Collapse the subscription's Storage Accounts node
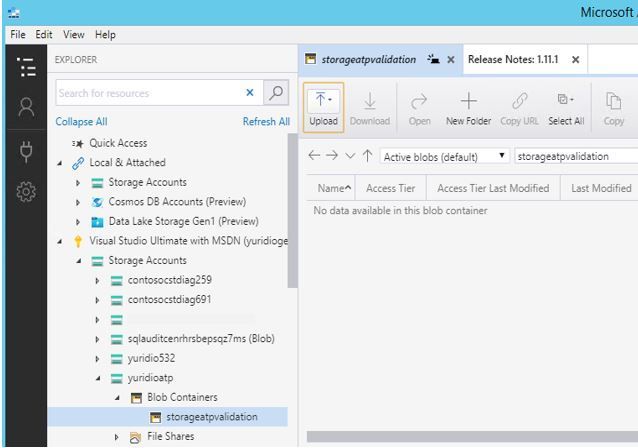This screenshot has width=638, height=448. click(79, 261)
